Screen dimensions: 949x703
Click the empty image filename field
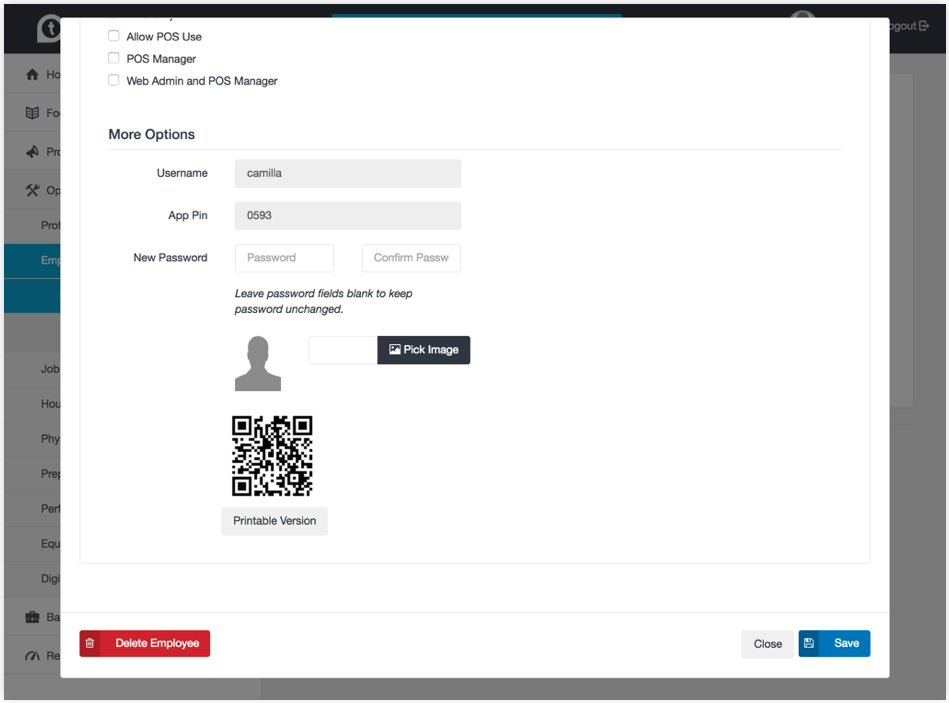click(x=343, y=350)
